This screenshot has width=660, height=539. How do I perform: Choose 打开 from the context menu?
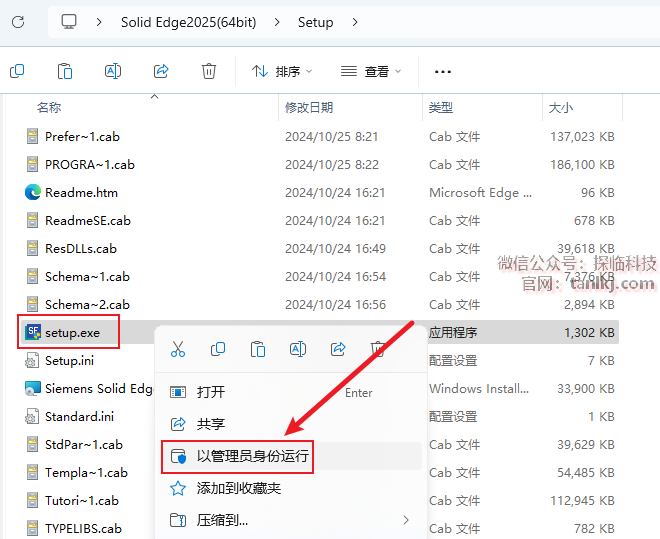pyautogui.click(x=291, y=393)
